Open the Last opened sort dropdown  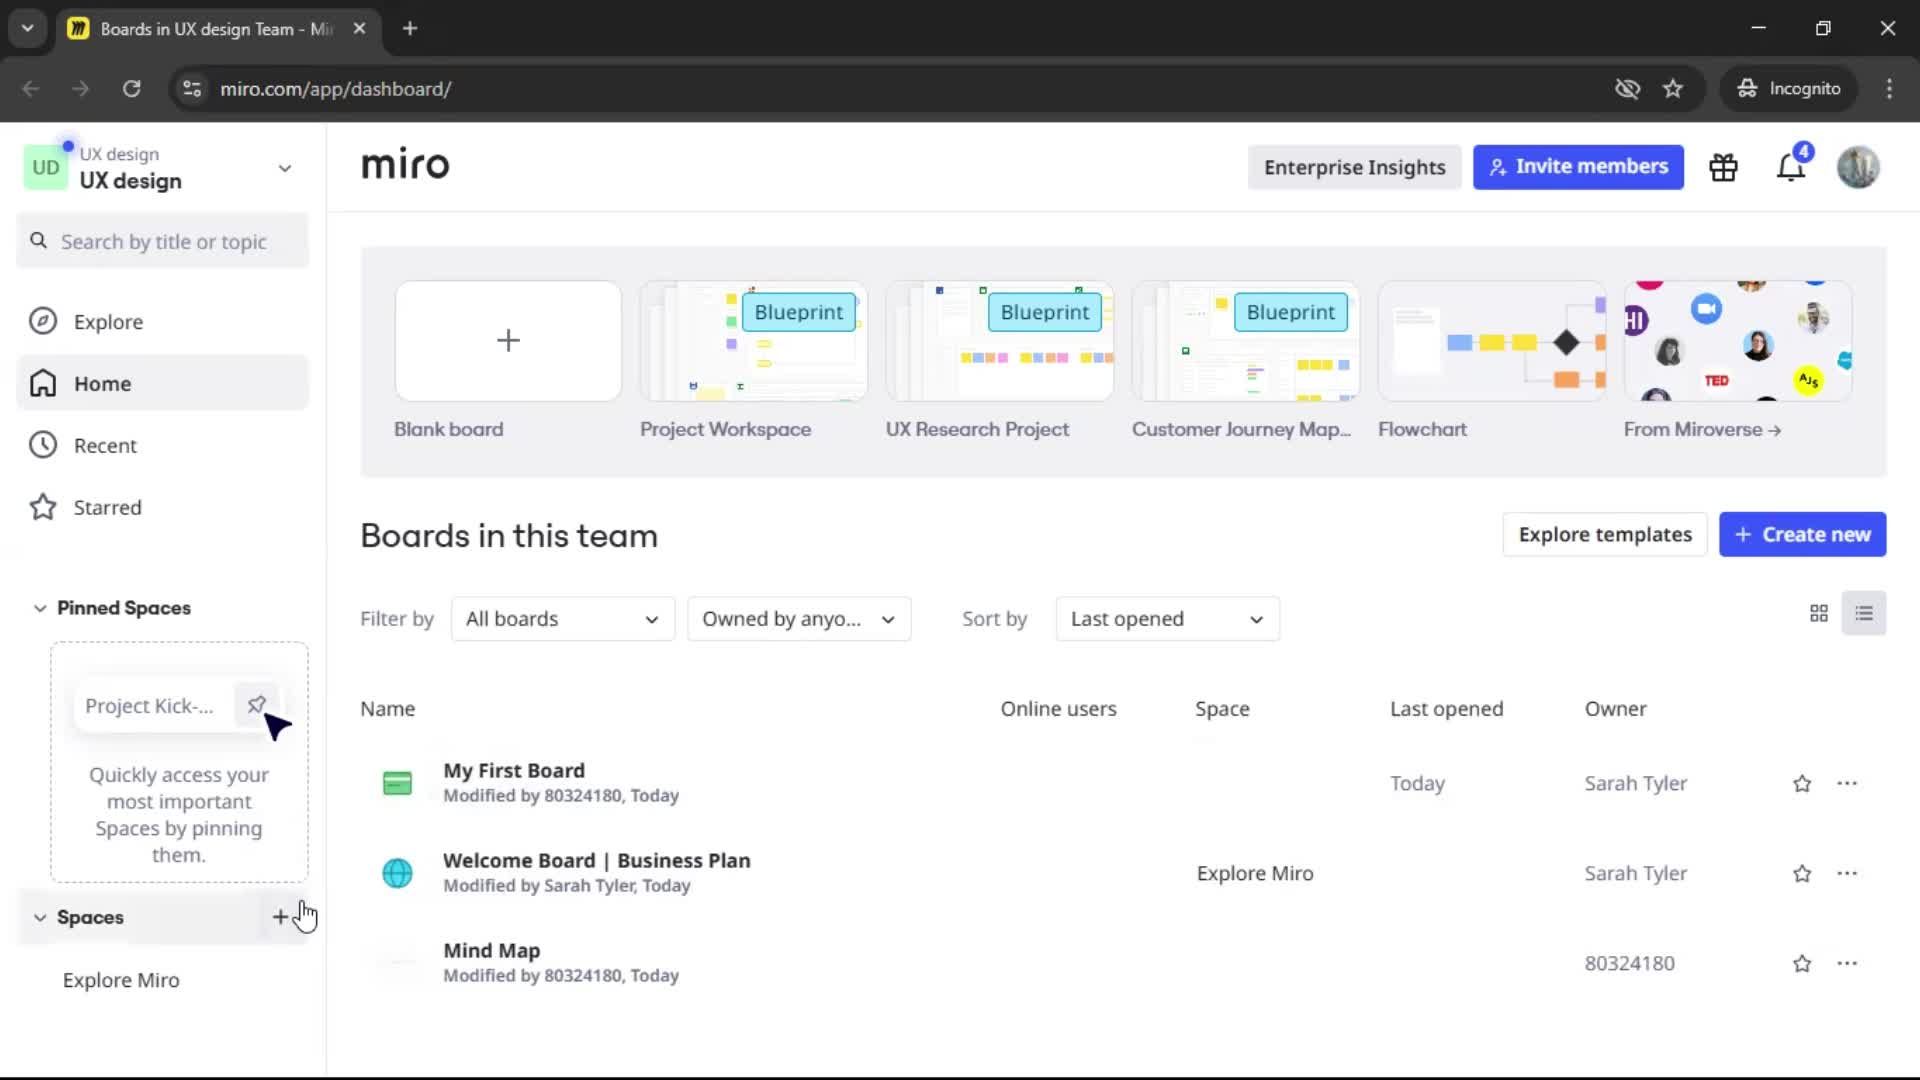pyautogui.click(x=1167, y=619)
